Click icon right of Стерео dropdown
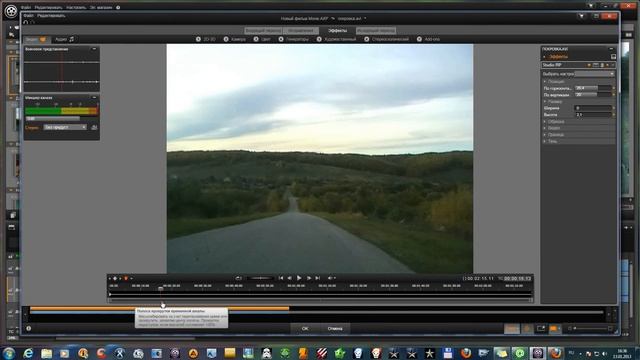This screenshot has height=360, width=640. tap(94, 127)
